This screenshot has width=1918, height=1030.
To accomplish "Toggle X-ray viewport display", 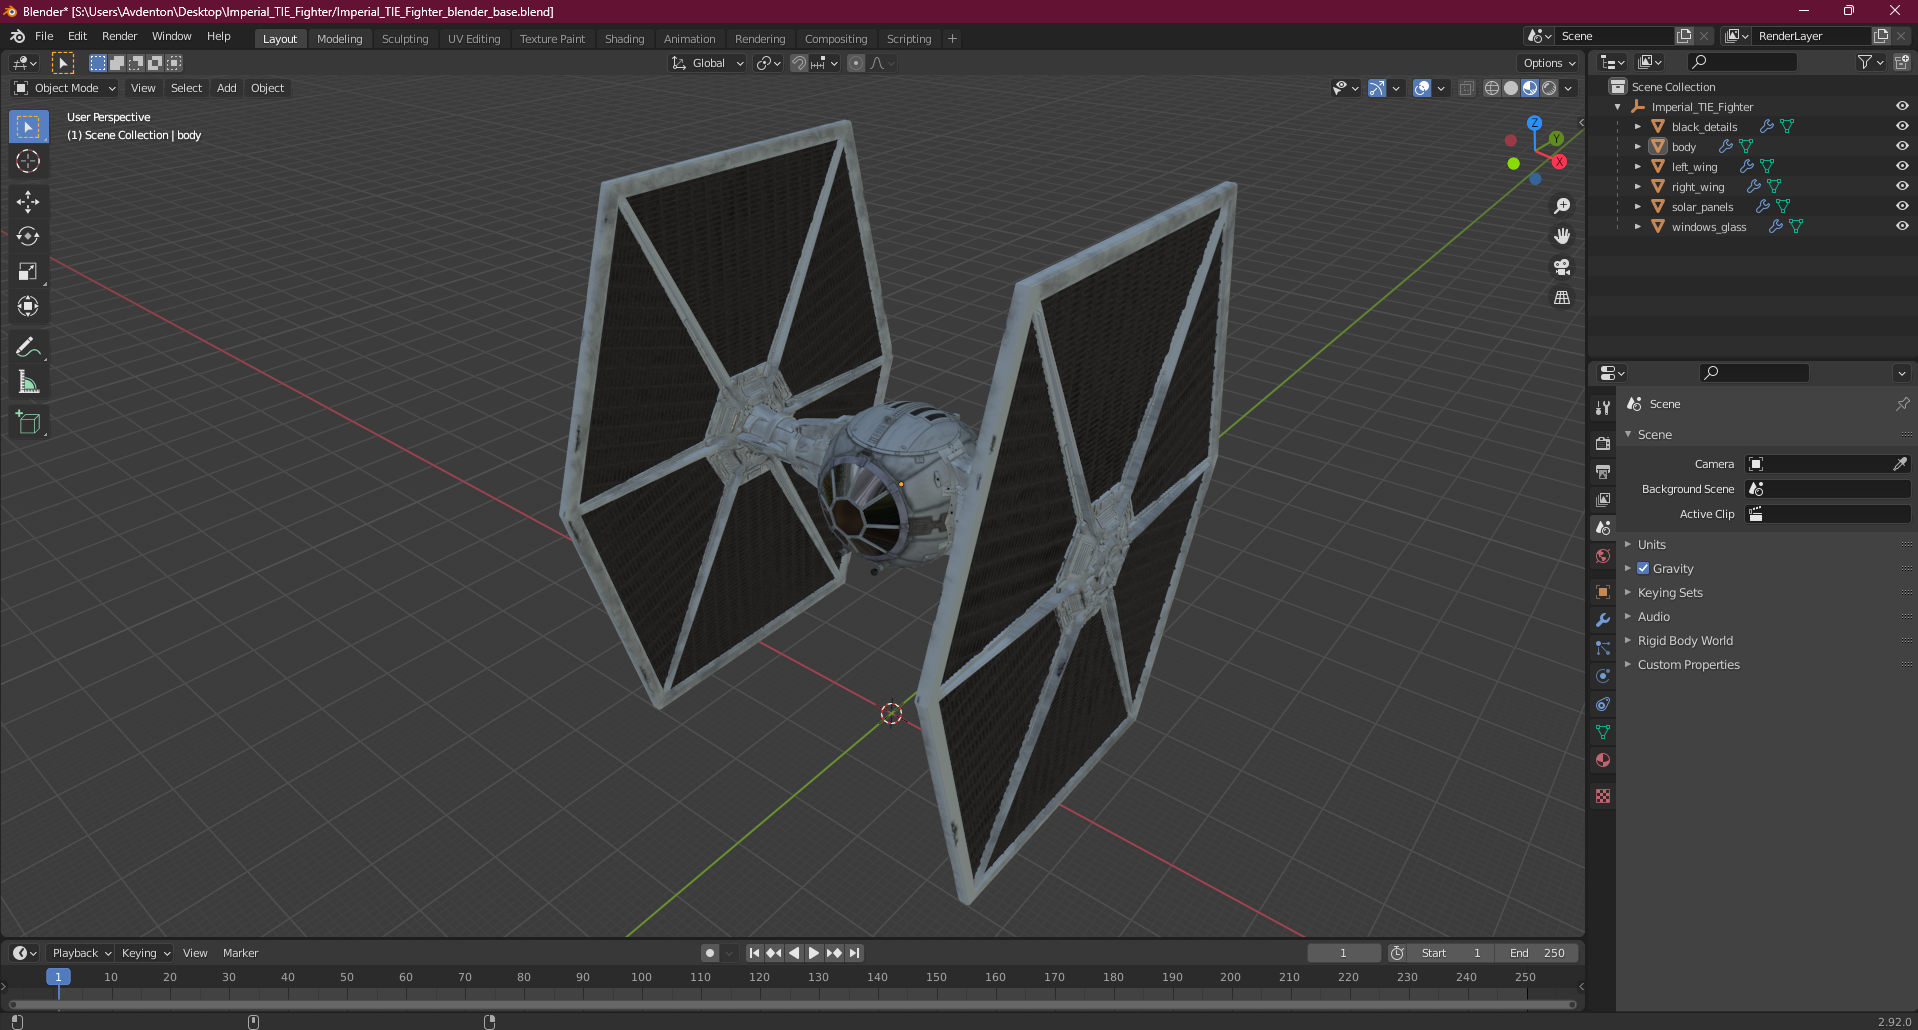I will (x=1466, y=89).
